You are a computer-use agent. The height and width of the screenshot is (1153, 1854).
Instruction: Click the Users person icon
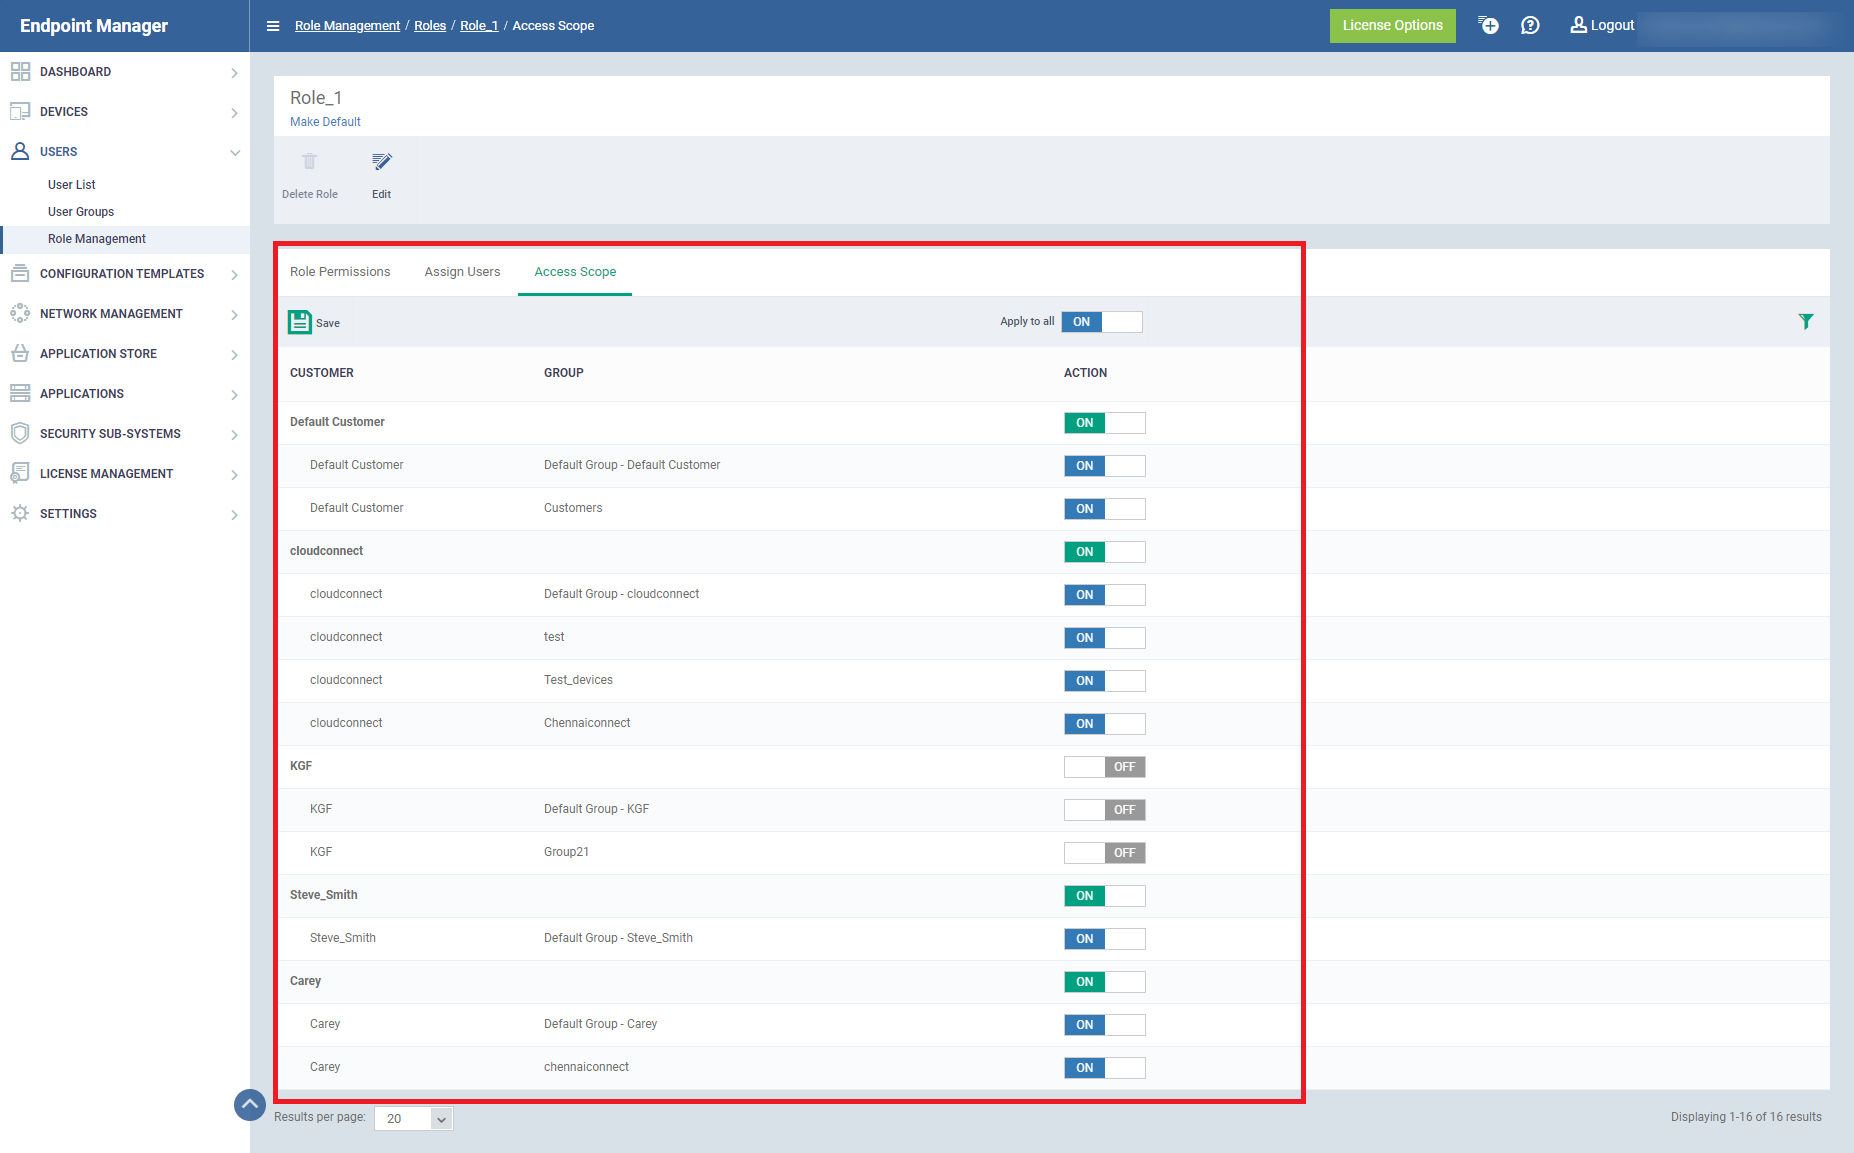(20, 151)
